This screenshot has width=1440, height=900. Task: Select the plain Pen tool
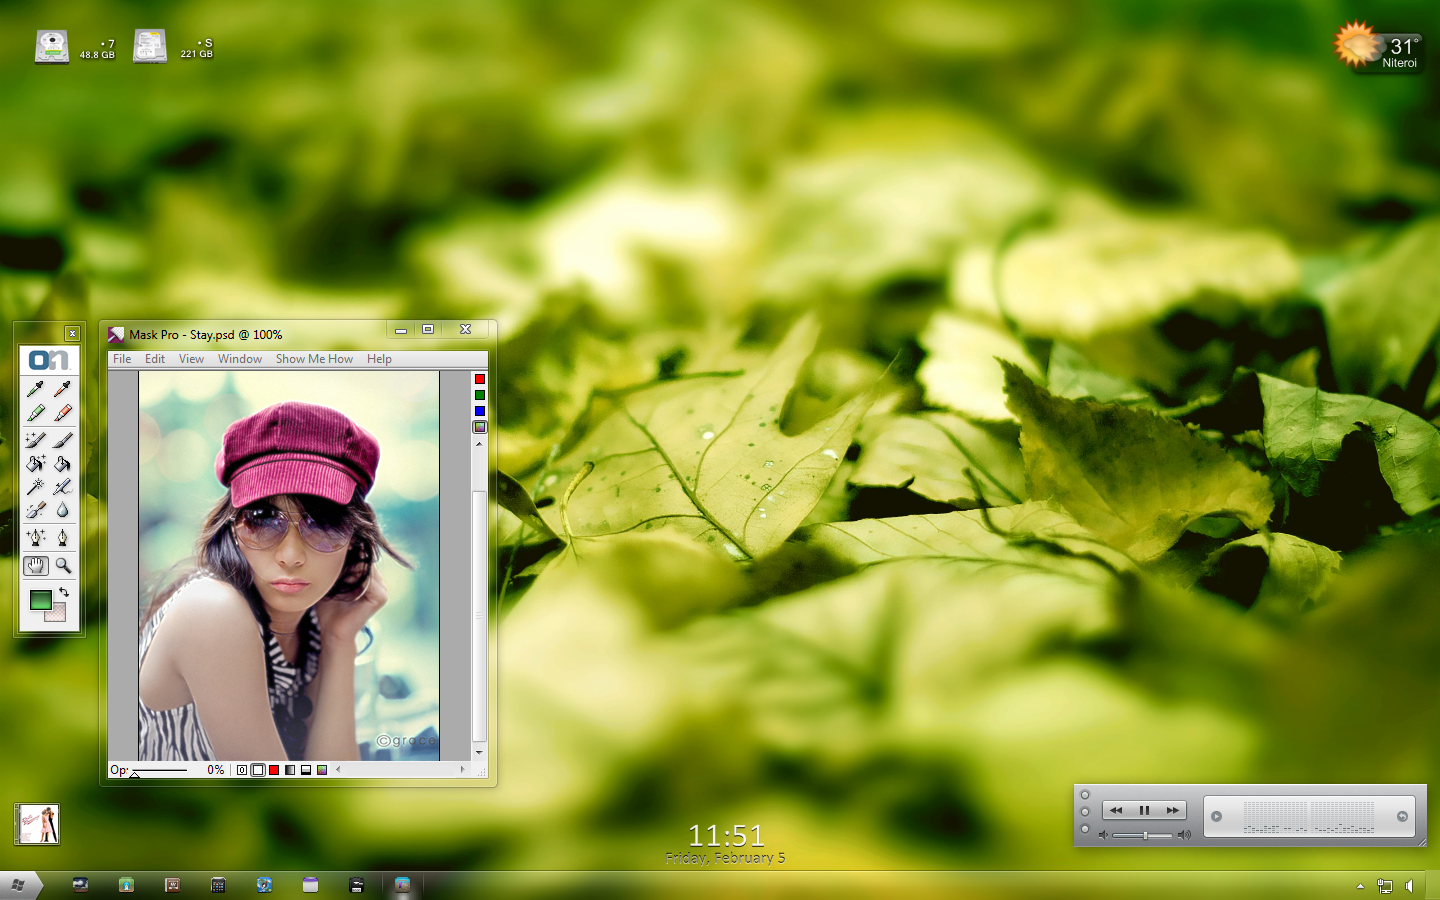click(62, 538)
